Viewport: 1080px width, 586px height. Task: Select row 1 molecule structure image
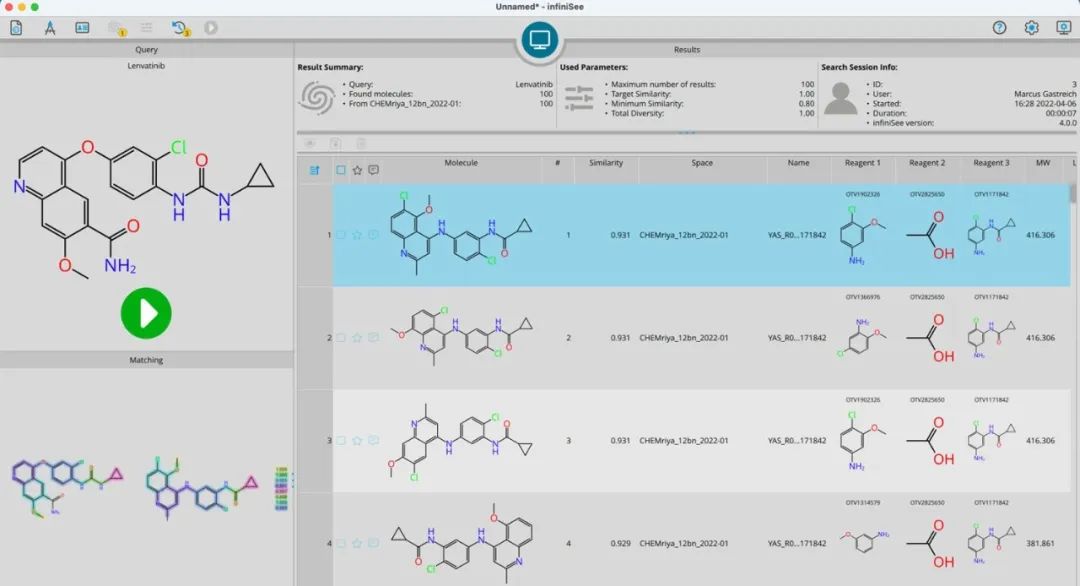click(460, 234)
